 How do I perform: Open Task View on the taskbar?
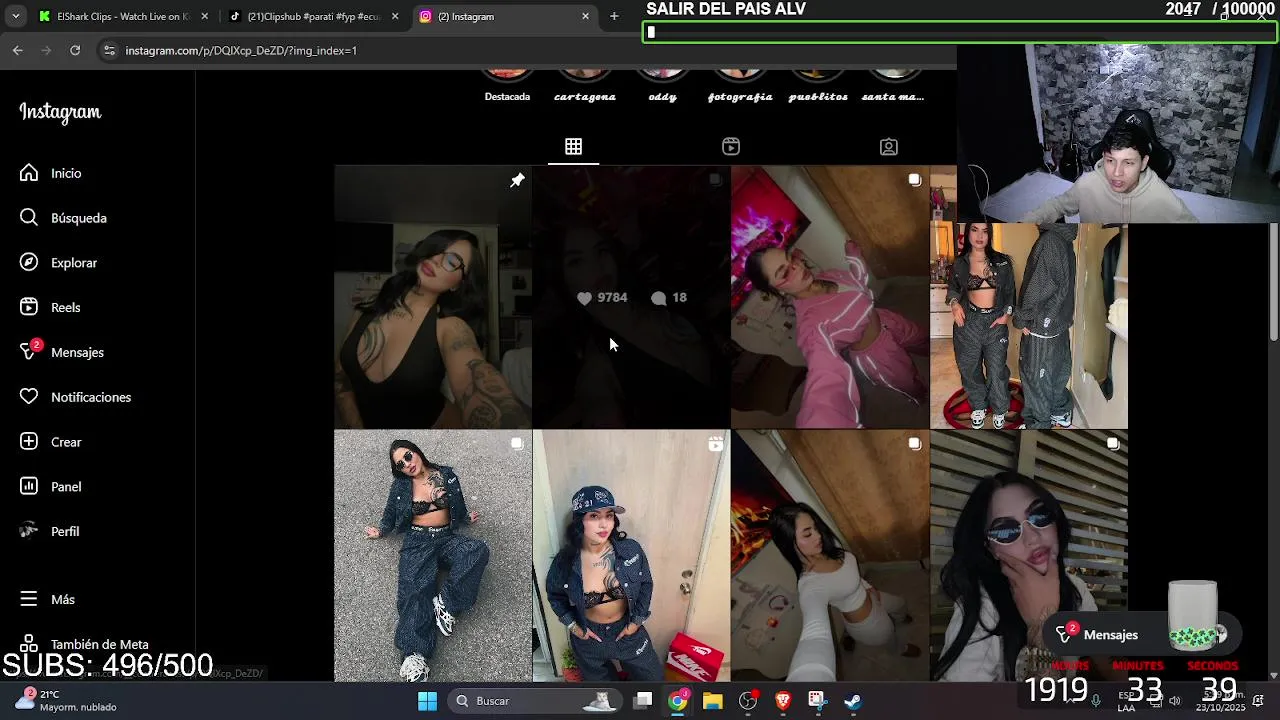tap(643, 701)
